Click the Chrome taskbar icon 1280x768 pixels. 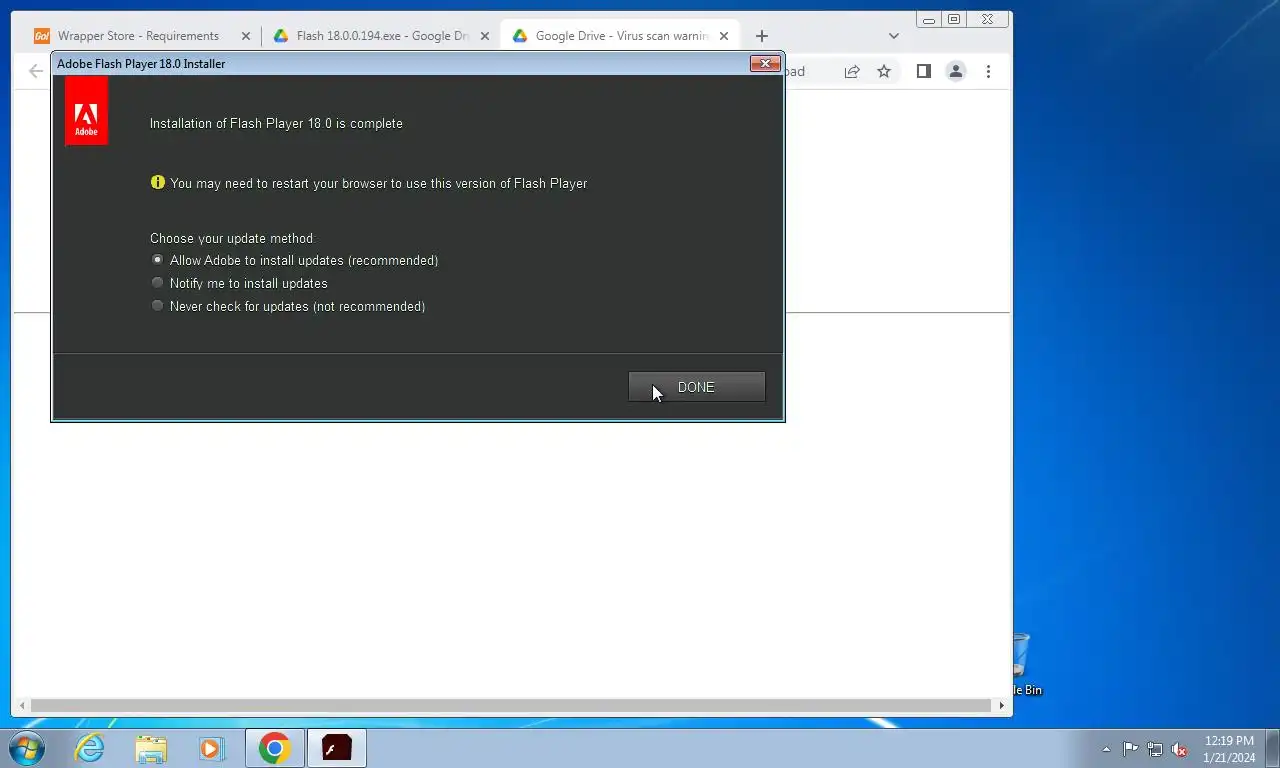tap(274, 748)
